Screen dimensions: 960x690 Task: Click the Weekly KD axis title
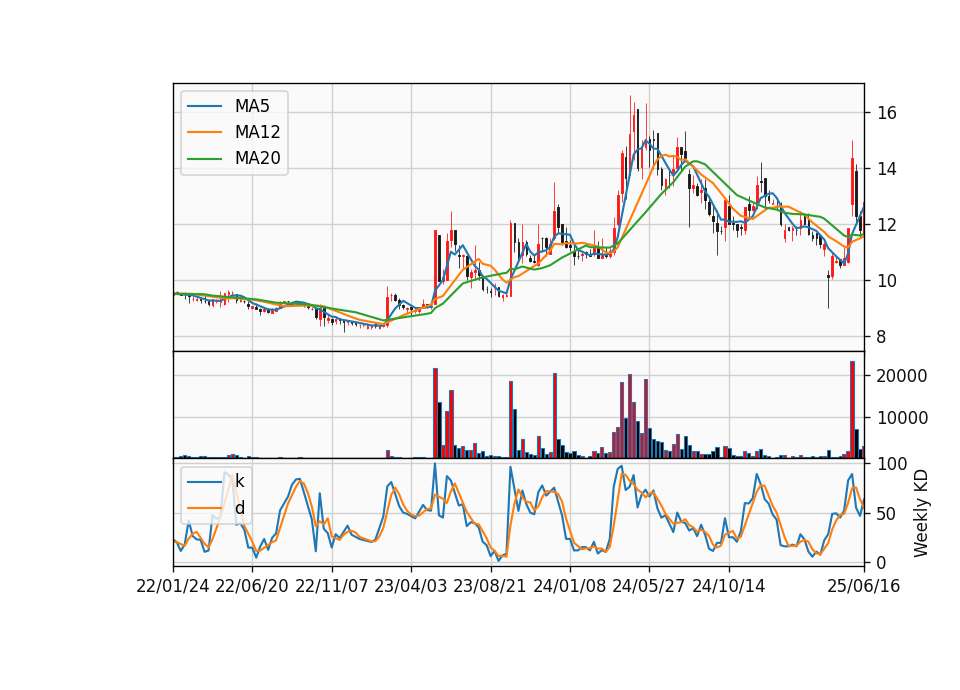point(920,514)
